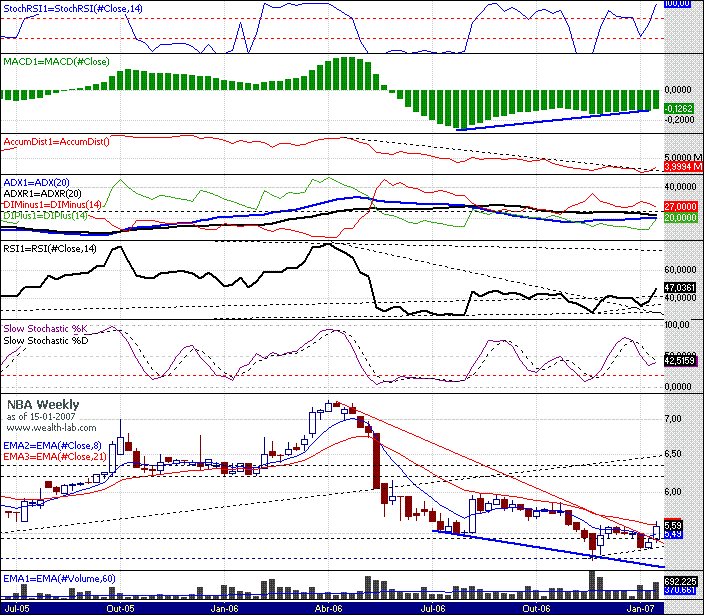The image size is (704, 615).
Task: Select the DIPlus1=DIPlus(14) legend label
Action: 45,215
